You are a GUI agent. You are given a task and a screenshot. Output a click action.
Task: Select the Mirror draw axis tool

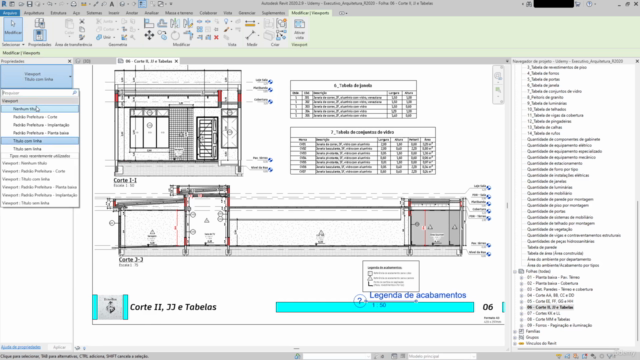pyautogui.click(x=188, y=24)
